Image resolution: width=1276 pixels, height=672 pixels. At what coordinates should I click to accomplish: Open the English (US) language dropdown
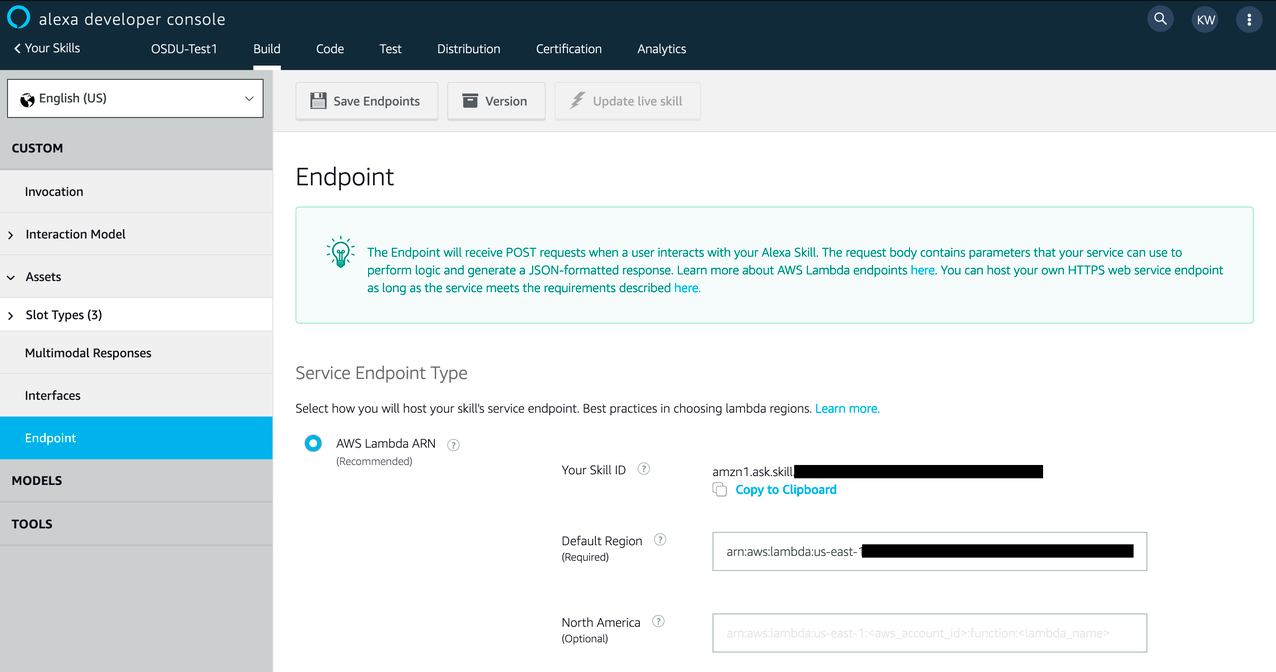tap(135, 98)
